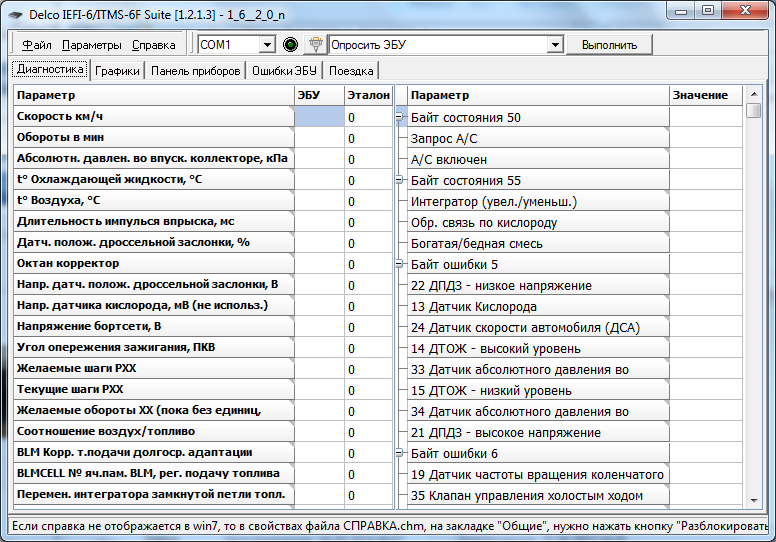Screen dimensions: 776x542
Task: Select 35 Клапан управления холостым ходом item
Action: pyautogui.click(x=538, y=495)
